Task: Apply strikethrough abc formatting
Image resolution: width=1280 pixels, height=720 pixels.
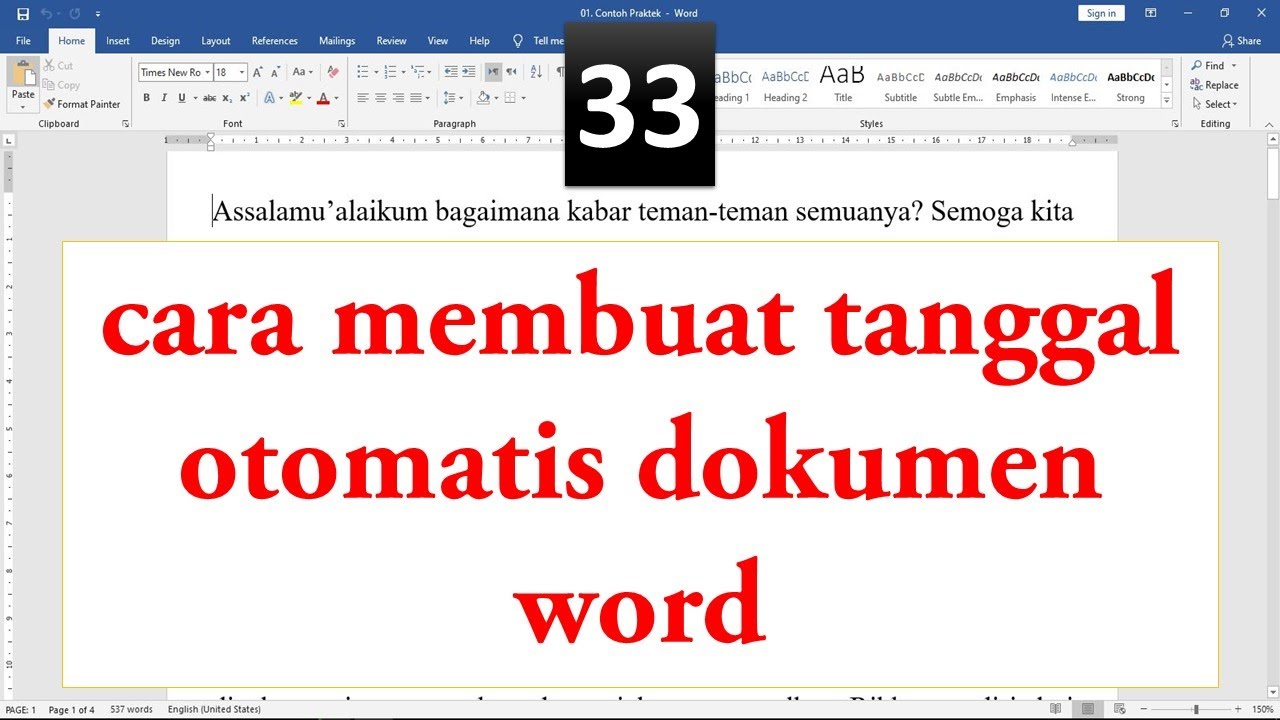Action: [x=209, y=98]
